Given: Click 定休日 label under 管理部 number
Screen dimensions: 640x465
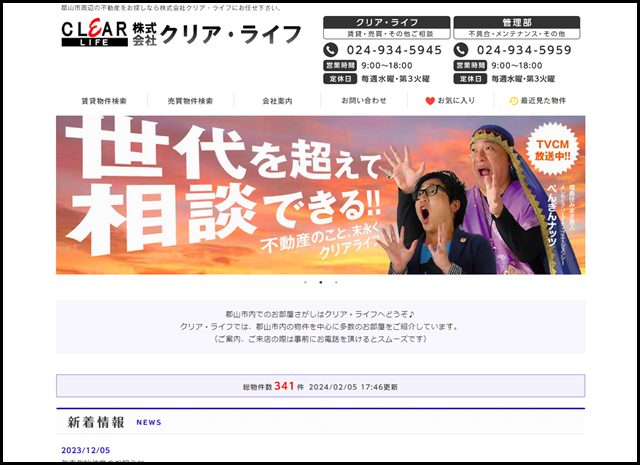Looking at the screenshot, I should pos(470,79).
